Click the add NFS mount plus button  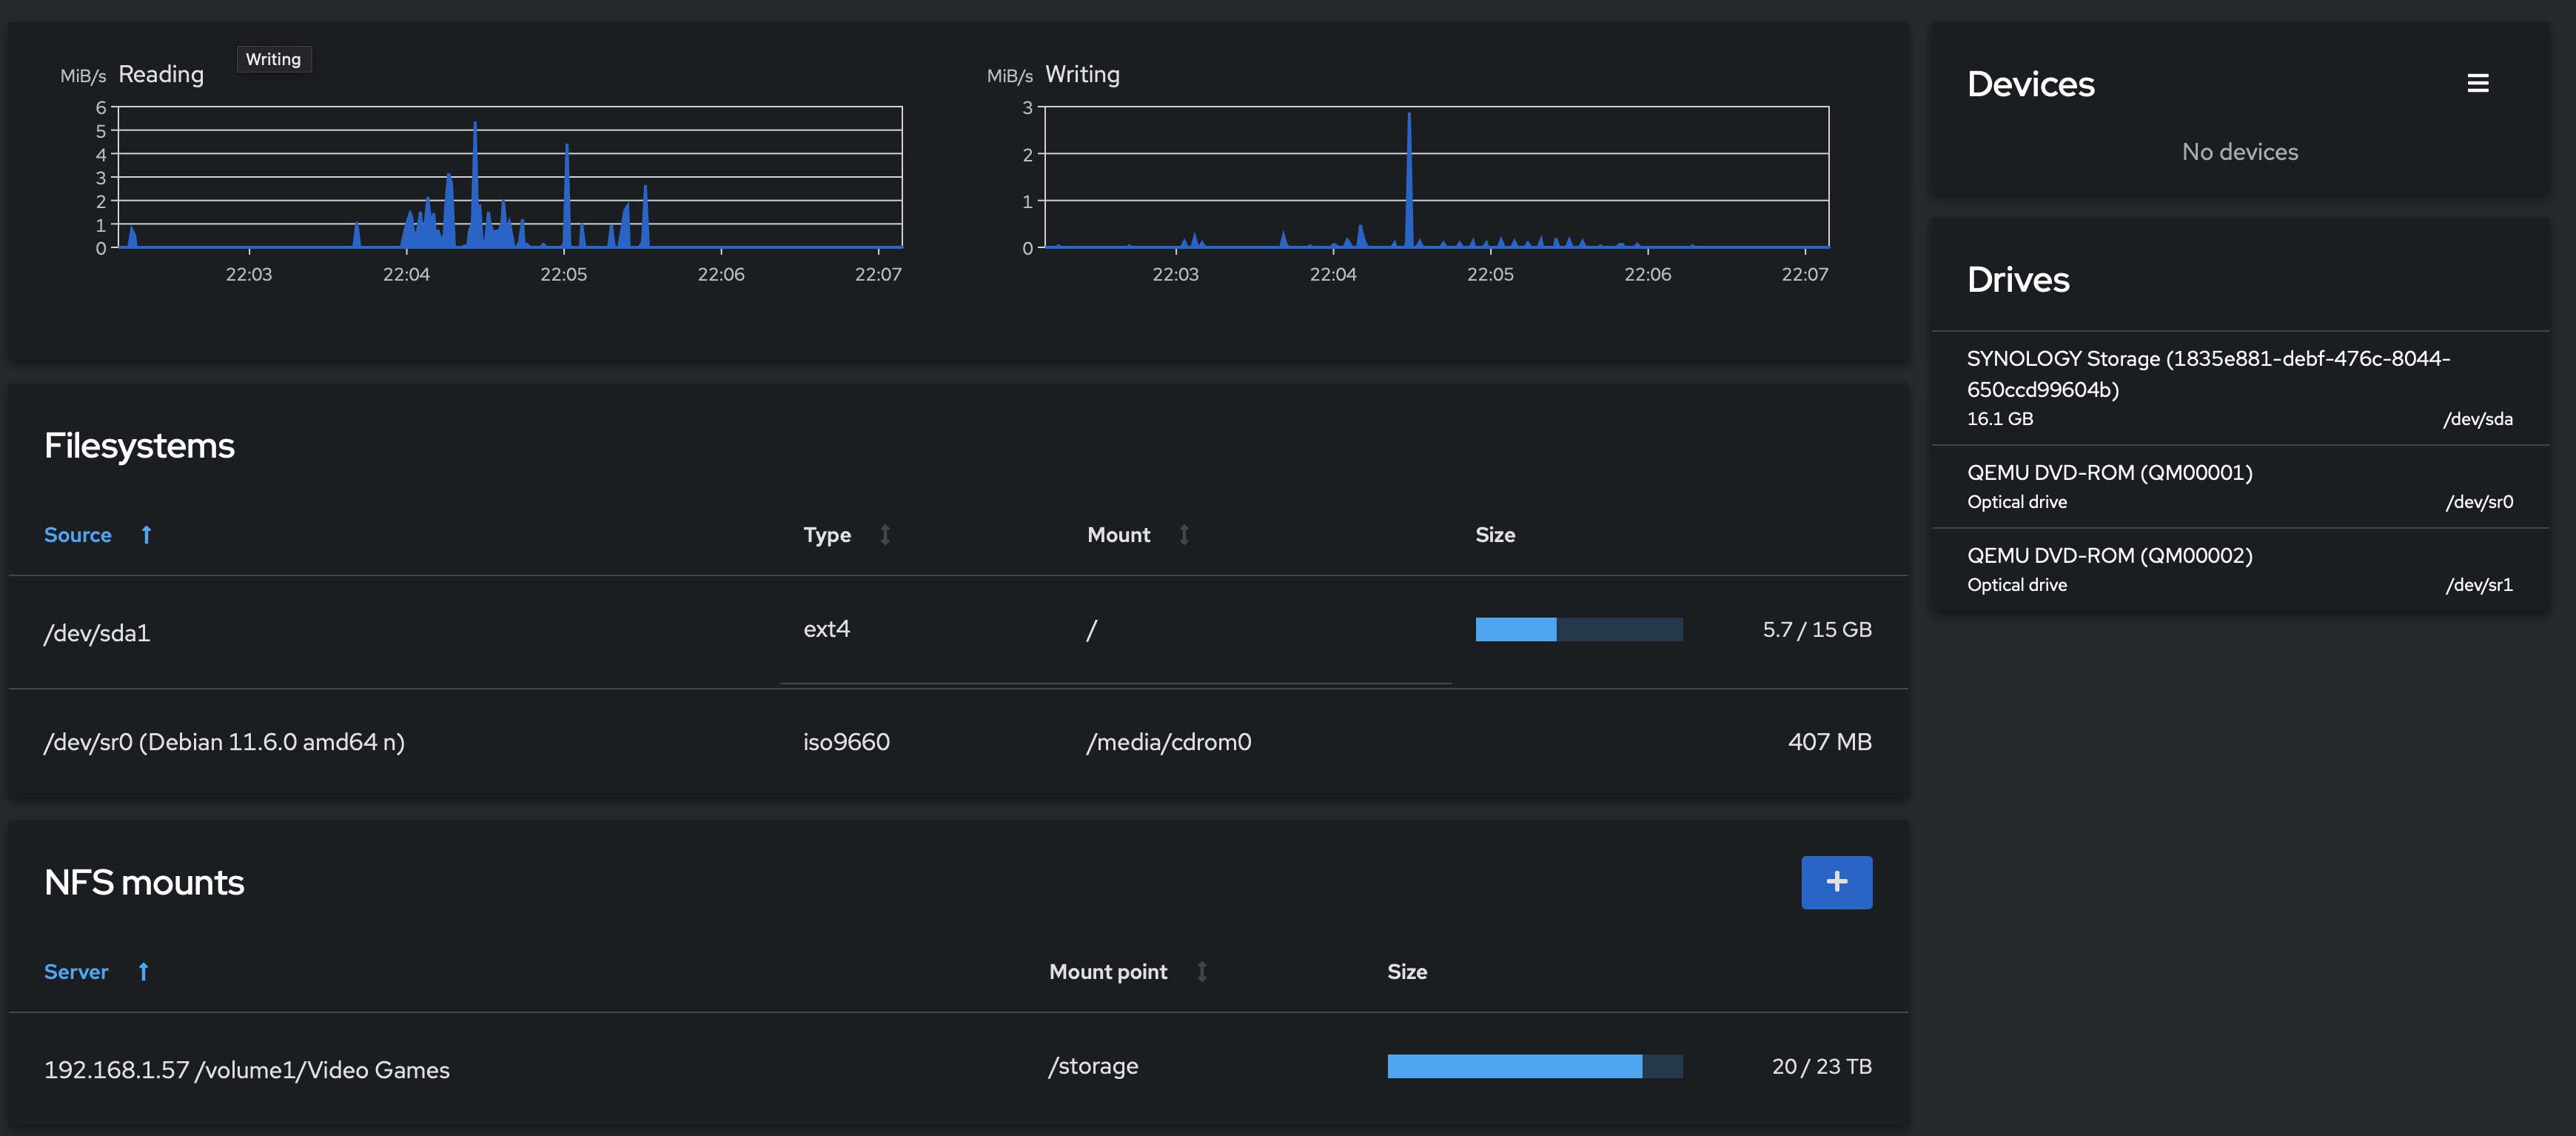[x=1836, y=882]
